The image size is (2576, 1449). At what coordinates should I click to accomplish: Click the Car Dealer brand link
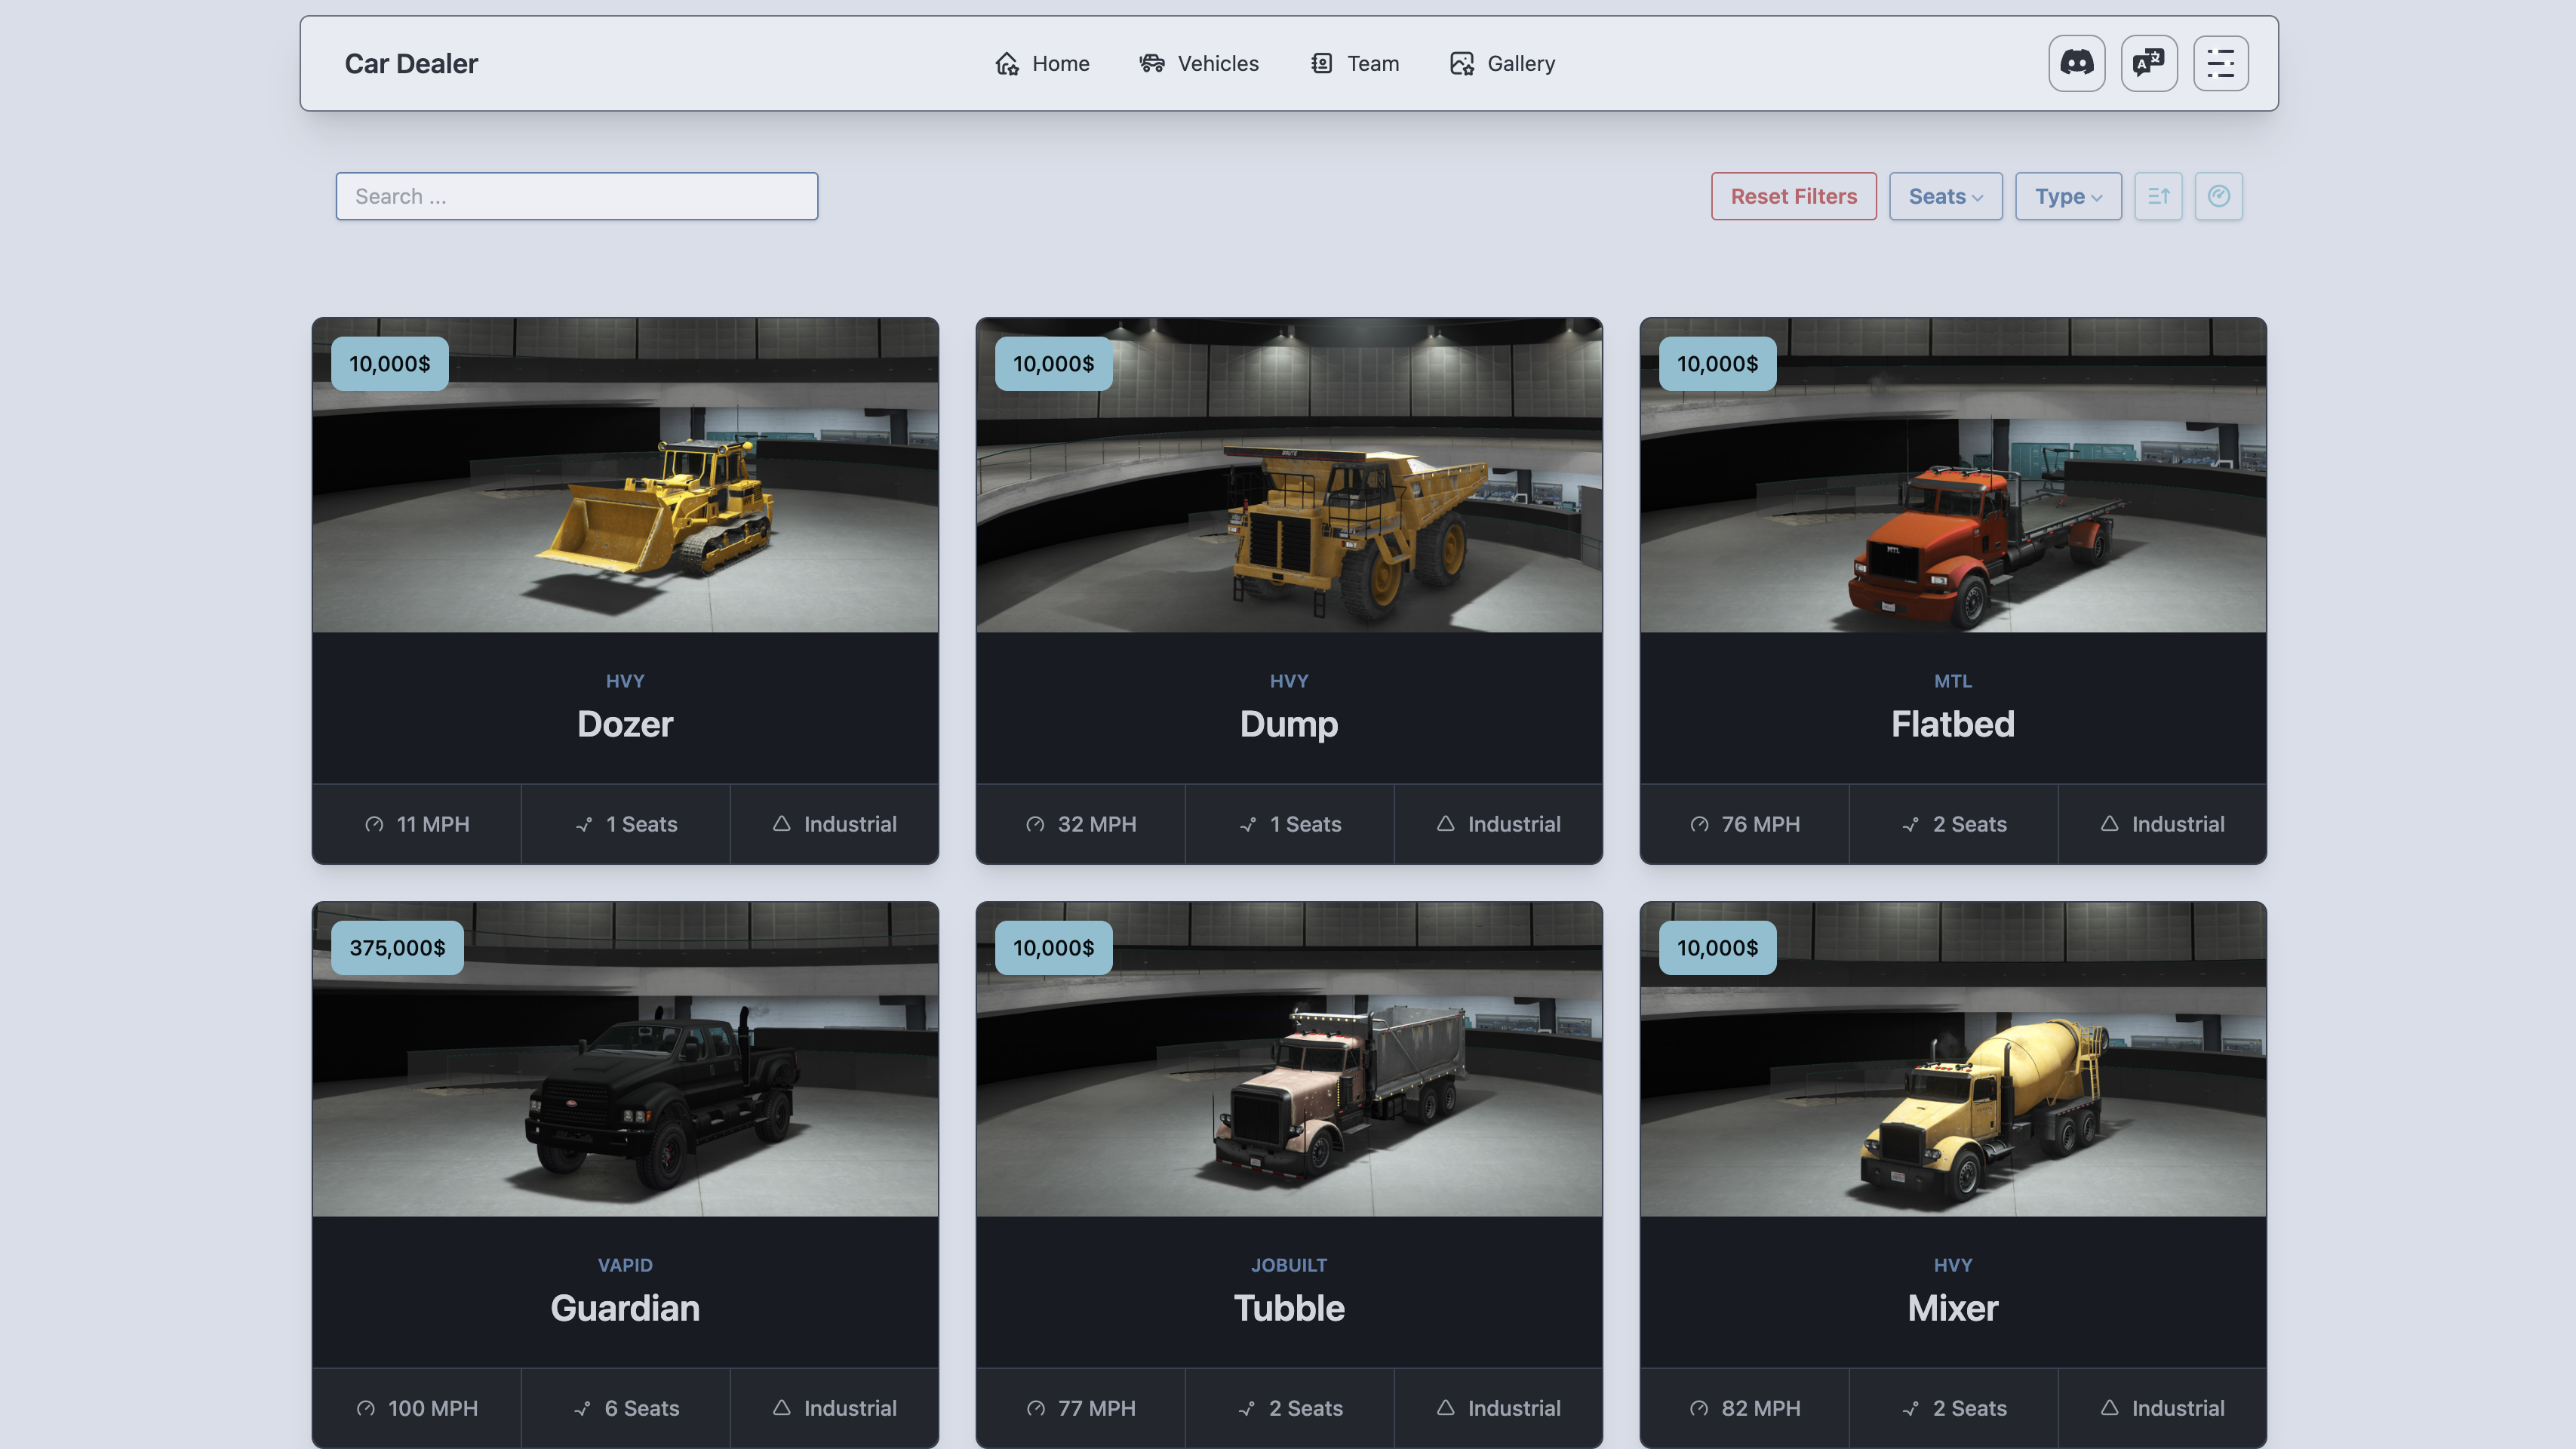pyautogui.click(x=411, y=64)
